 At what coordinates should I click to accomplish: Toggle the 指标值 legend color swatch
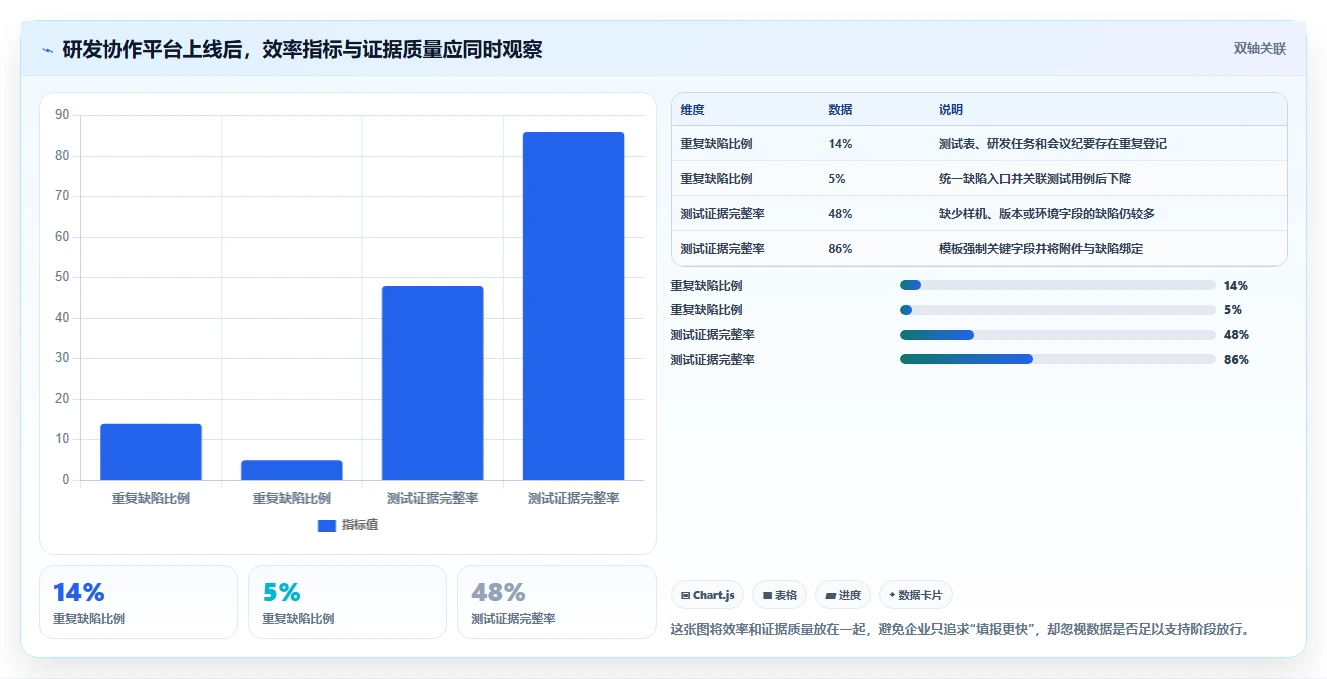(x=326, y=525)
